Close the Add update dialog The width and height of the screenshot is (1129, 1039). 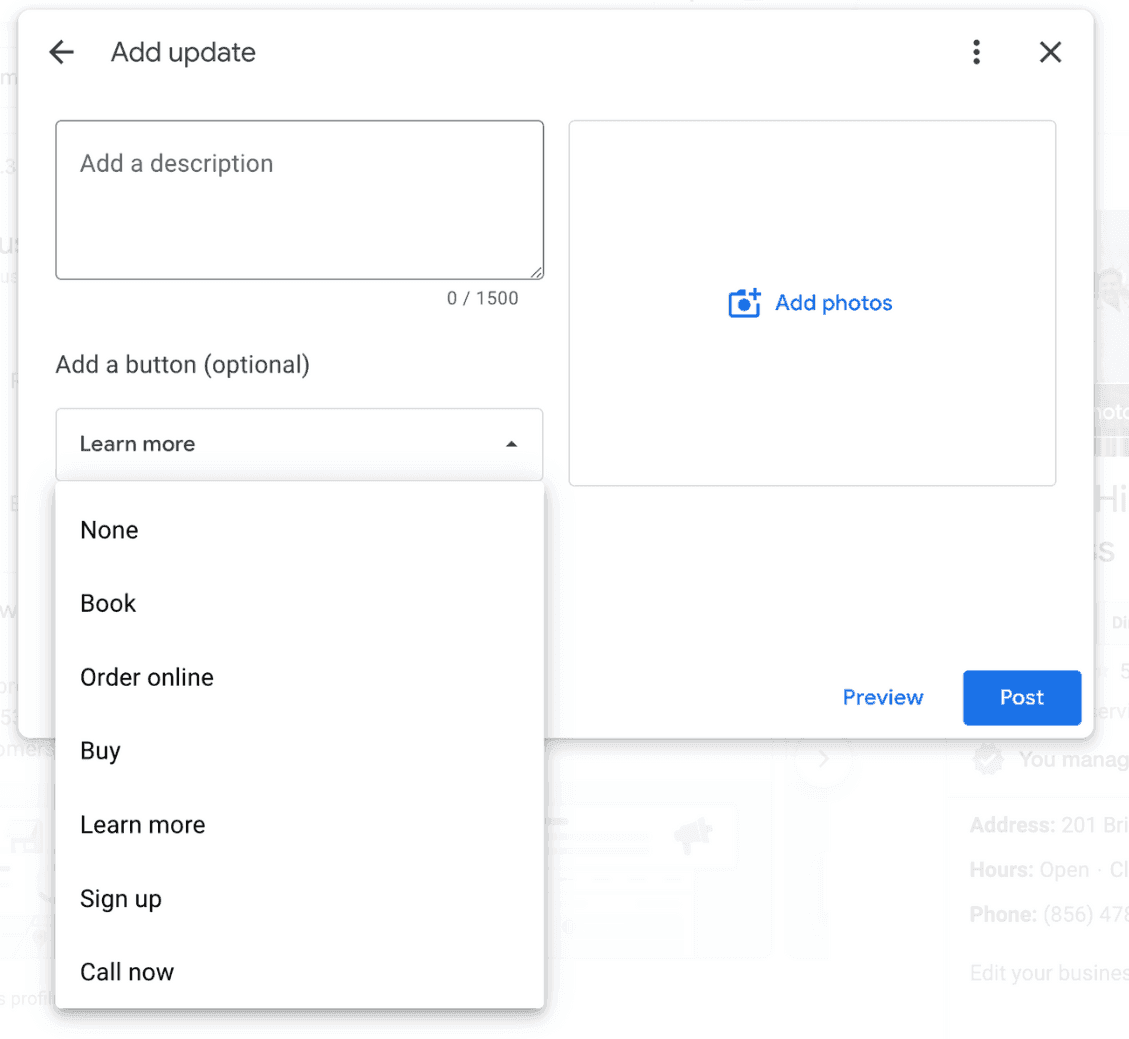click(1051, 52)
